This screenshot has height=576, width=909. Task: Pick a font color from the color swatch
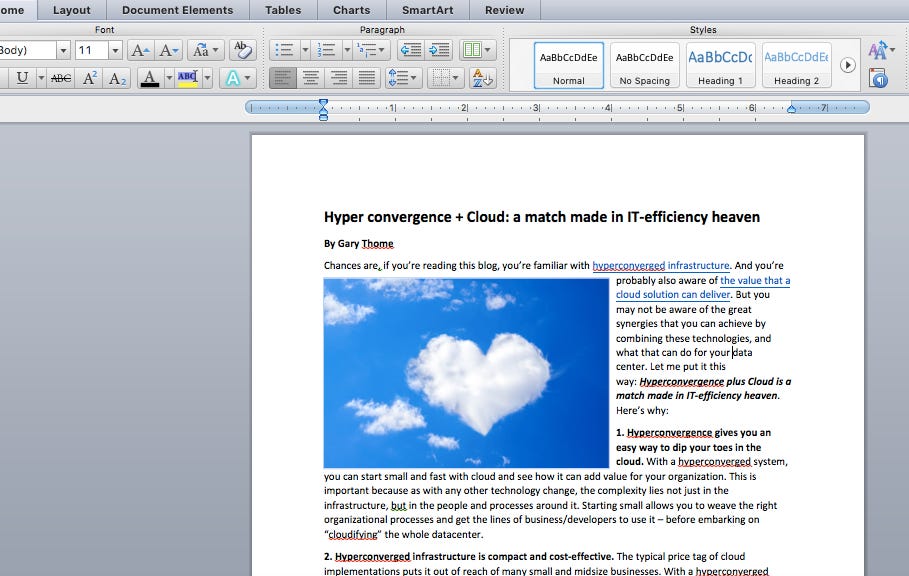pyautogui.click(x=150, y=77)
